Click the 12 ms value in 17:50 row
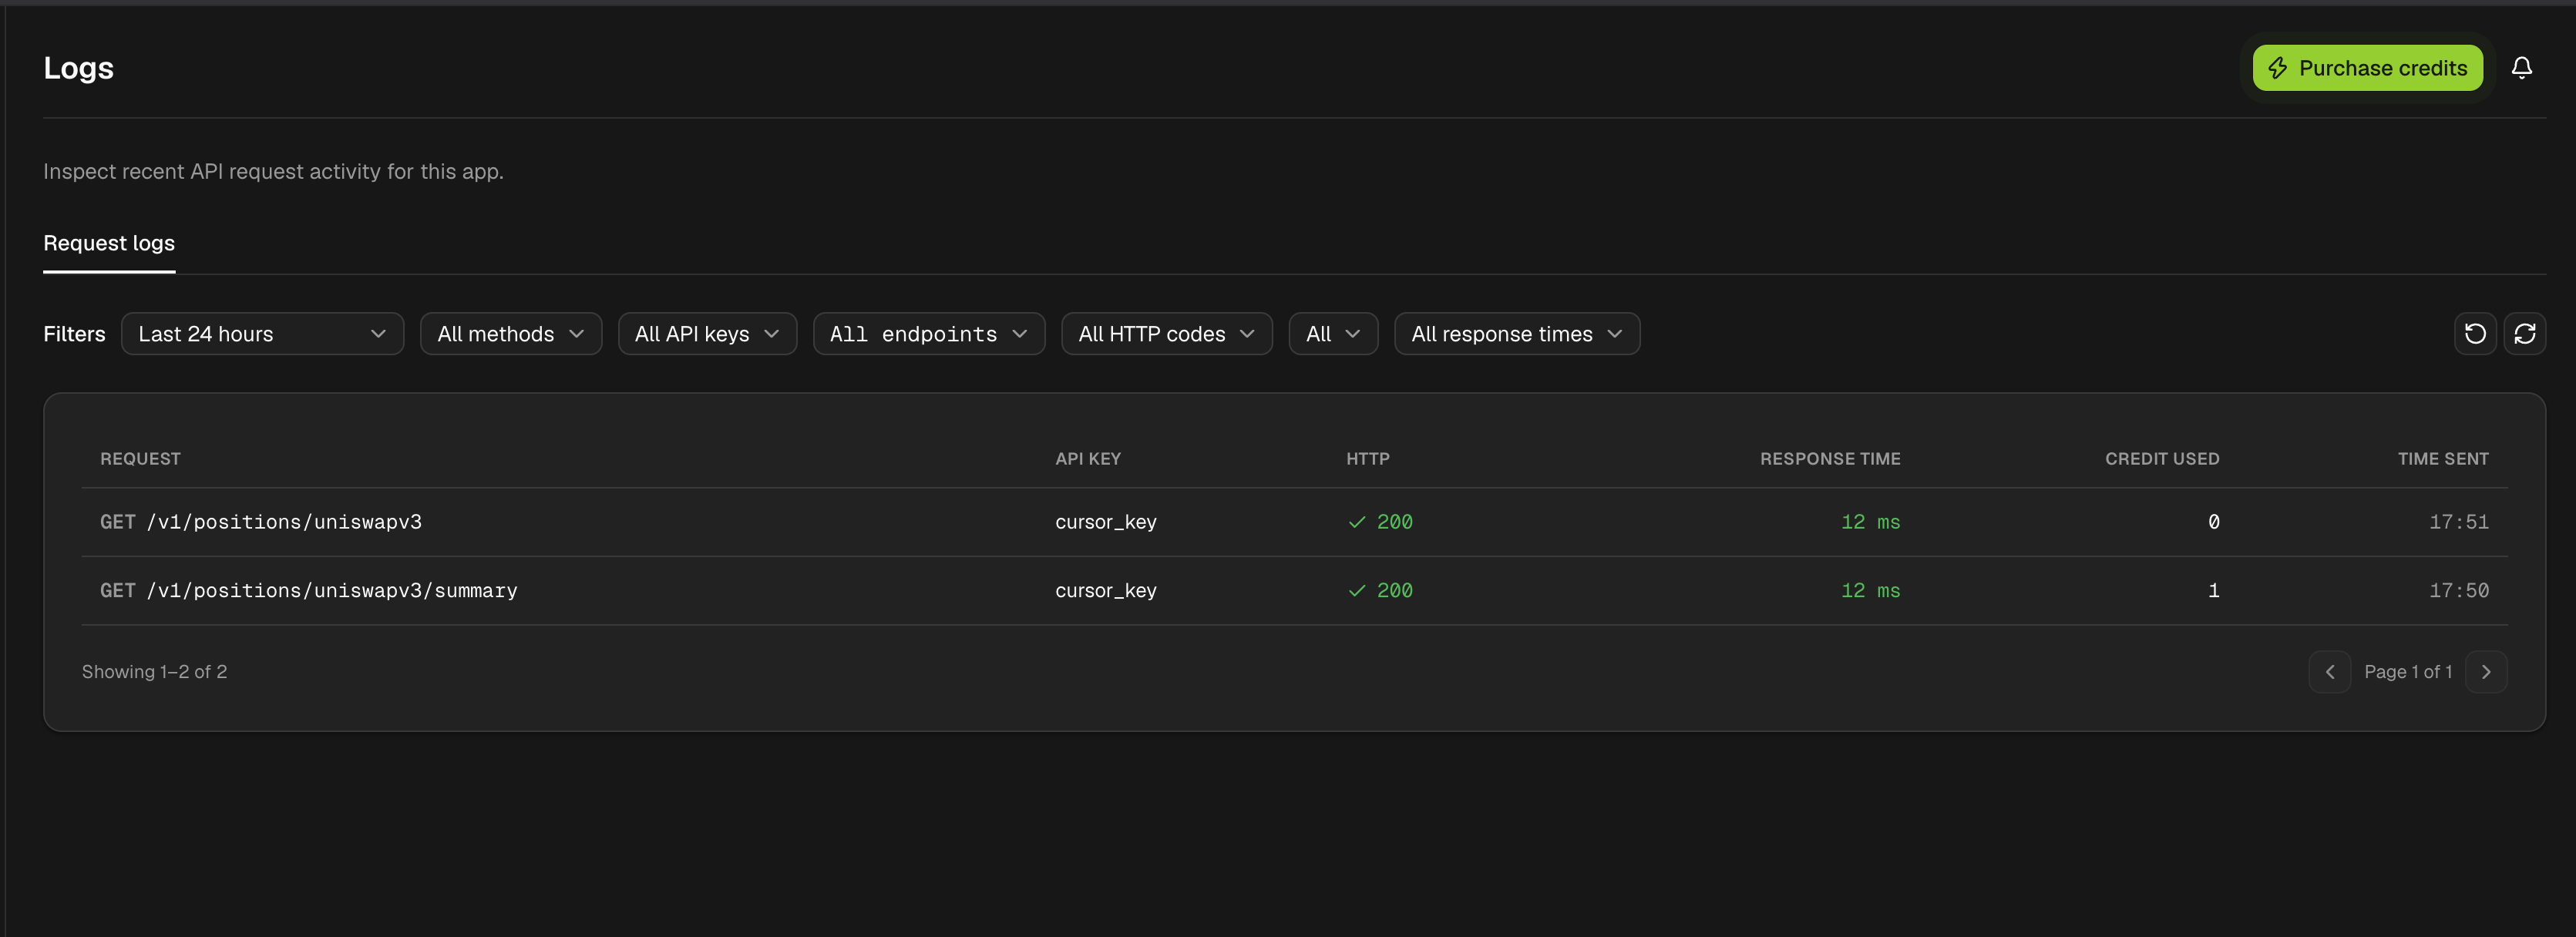The width and height of the screenshot is (2576, 937). pyautogui.click(x=1870, y=591)
